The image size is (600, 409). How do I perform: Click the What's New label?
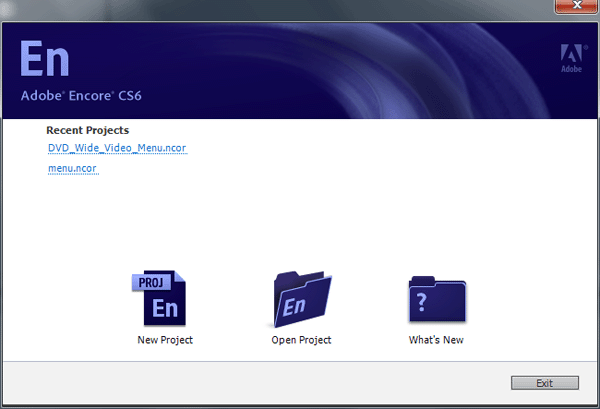pos(436,340)
